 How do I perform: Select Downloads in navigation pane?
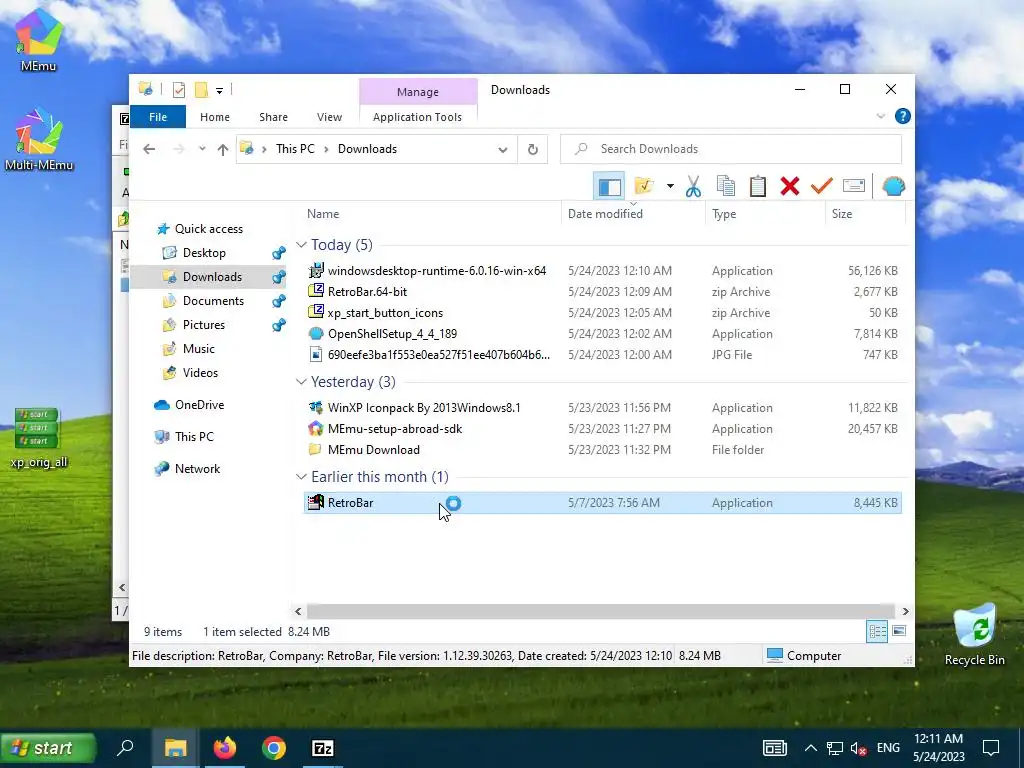[x=212, y=277]
